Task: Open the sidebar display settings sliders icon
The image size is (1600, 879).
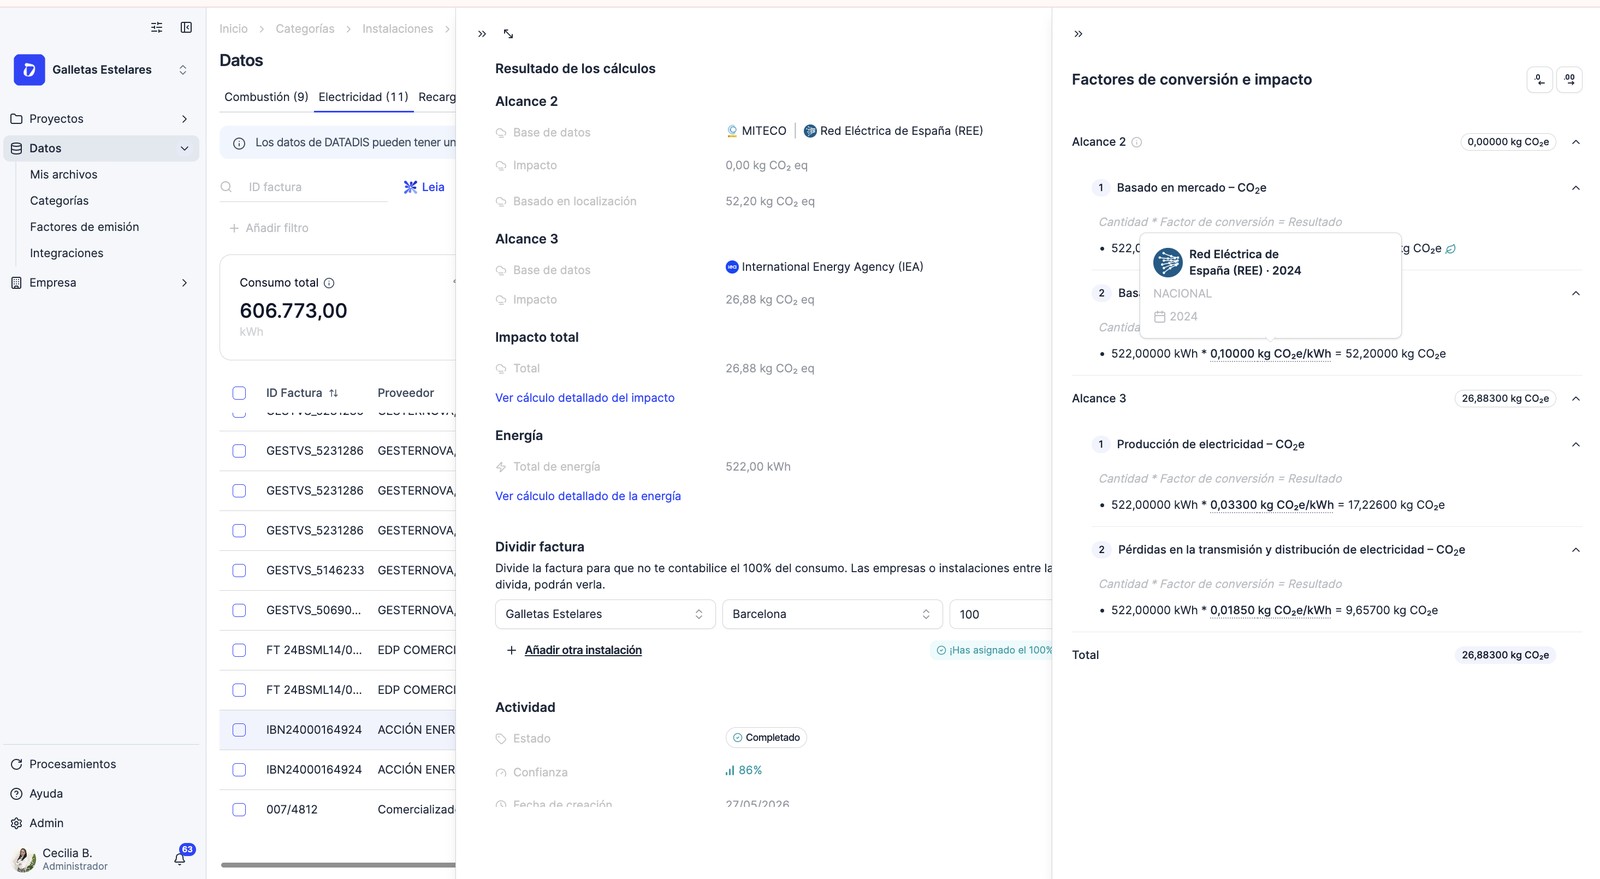Action: tap(156, 28)
